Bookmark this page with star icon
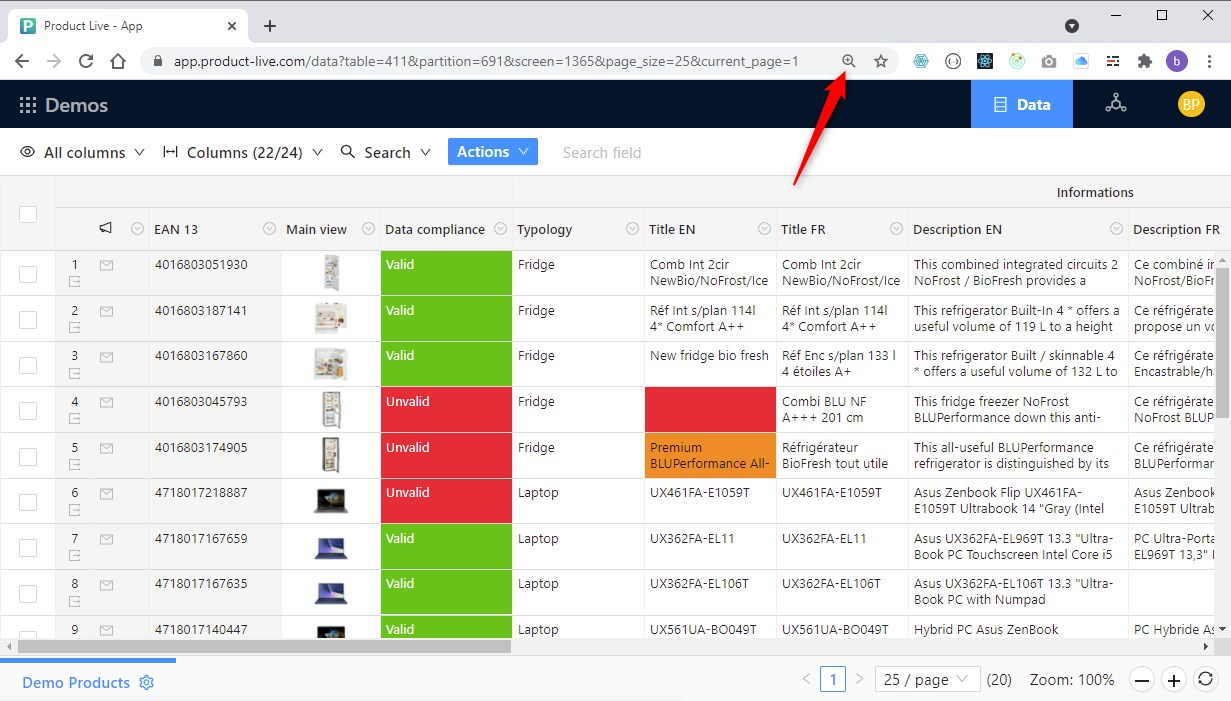This screenshot has height=701, width=1231. coord(881,61)
